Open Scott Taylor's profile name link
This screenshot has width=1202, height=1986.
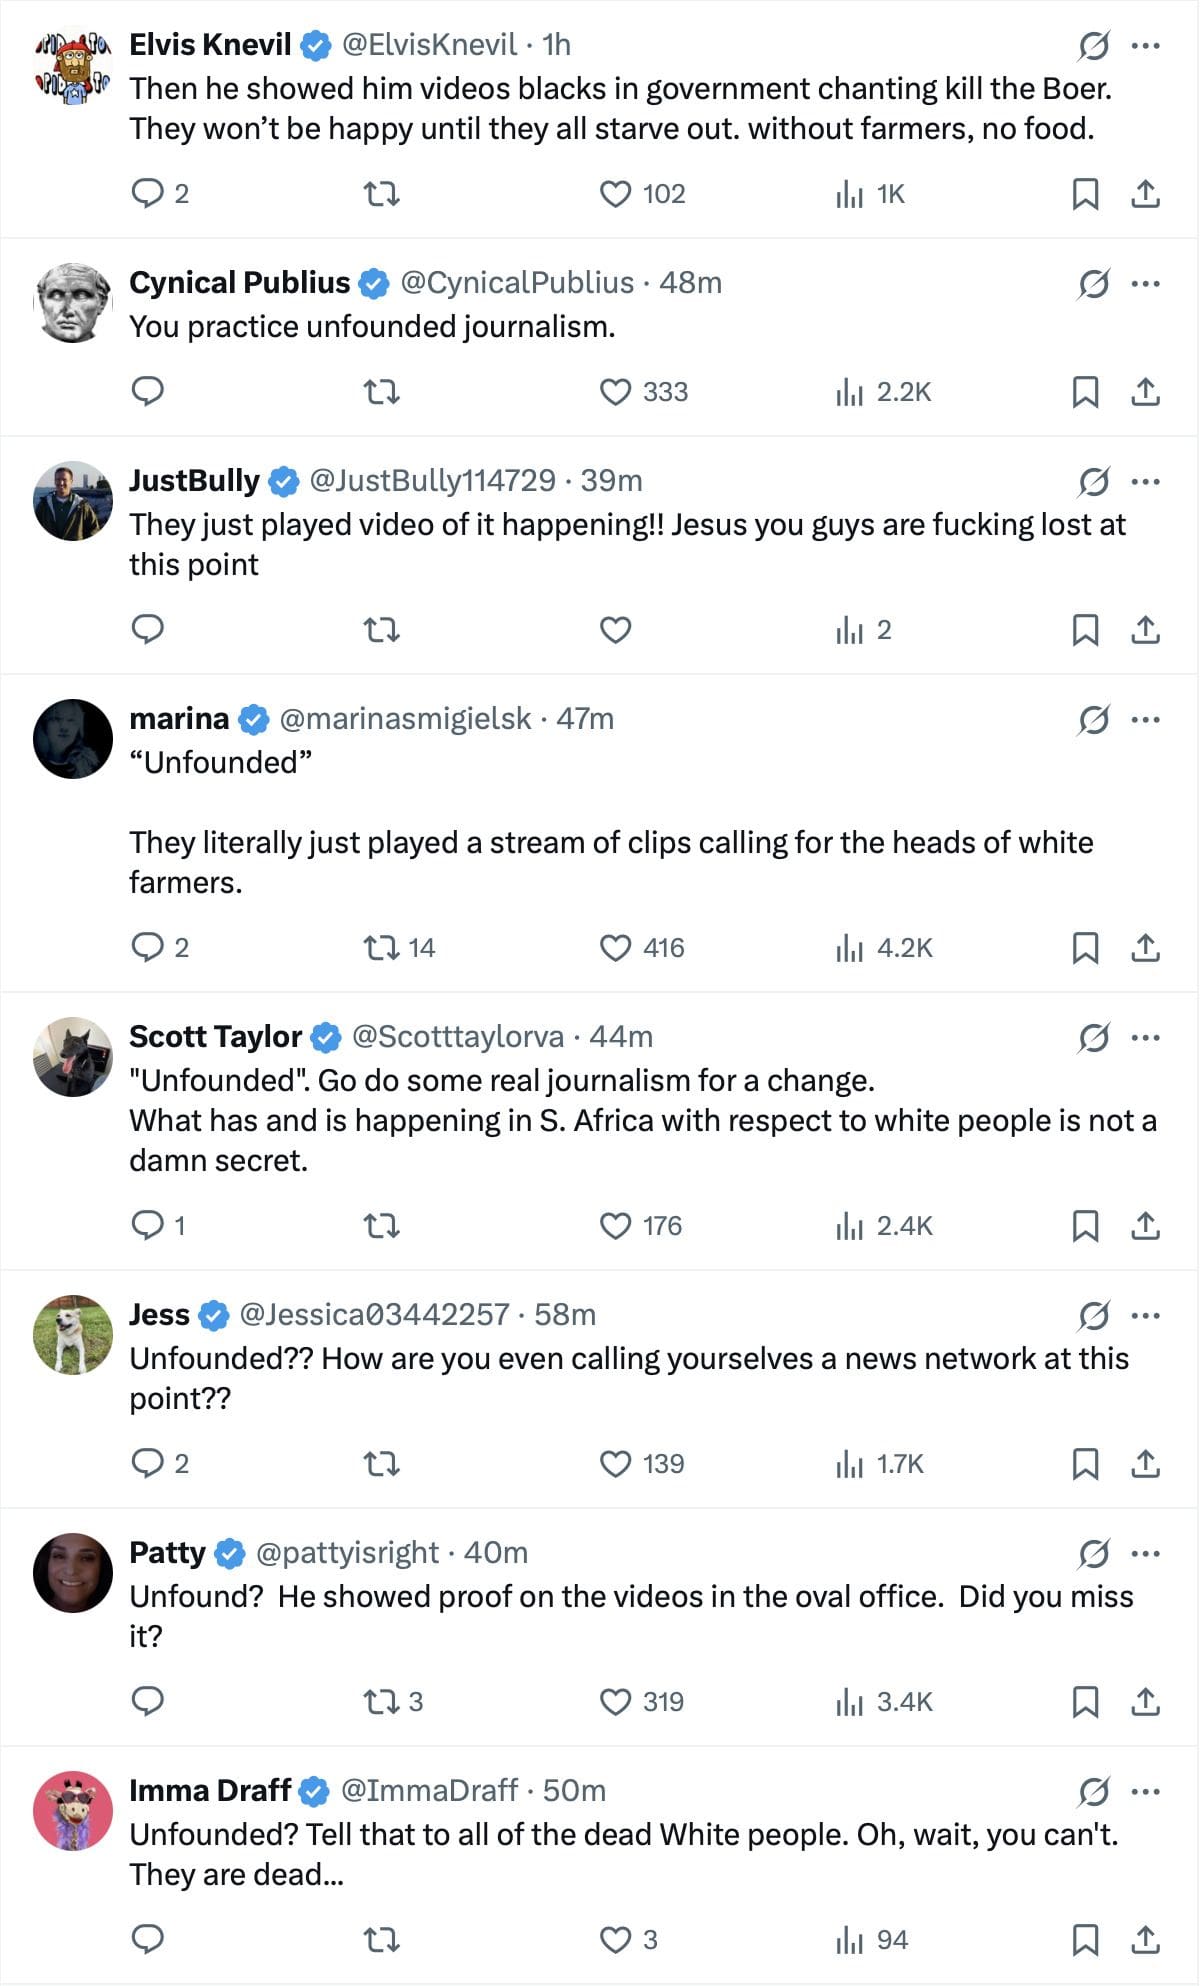(216, 1037)
